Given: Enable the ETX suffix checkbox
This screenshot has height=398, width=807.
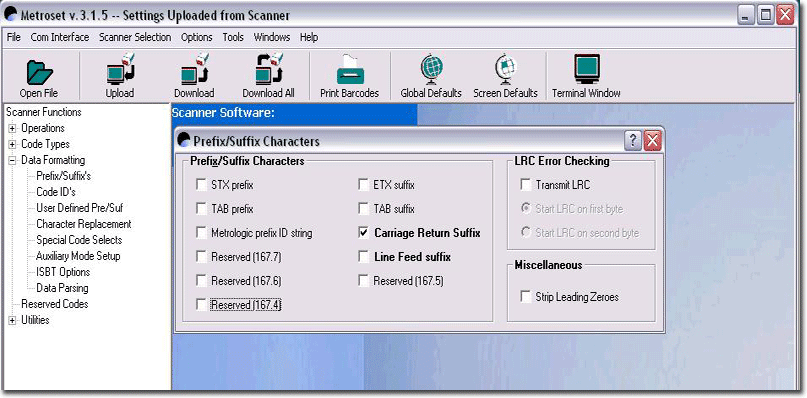Looking at the screenshot, I should pos(364,184).
